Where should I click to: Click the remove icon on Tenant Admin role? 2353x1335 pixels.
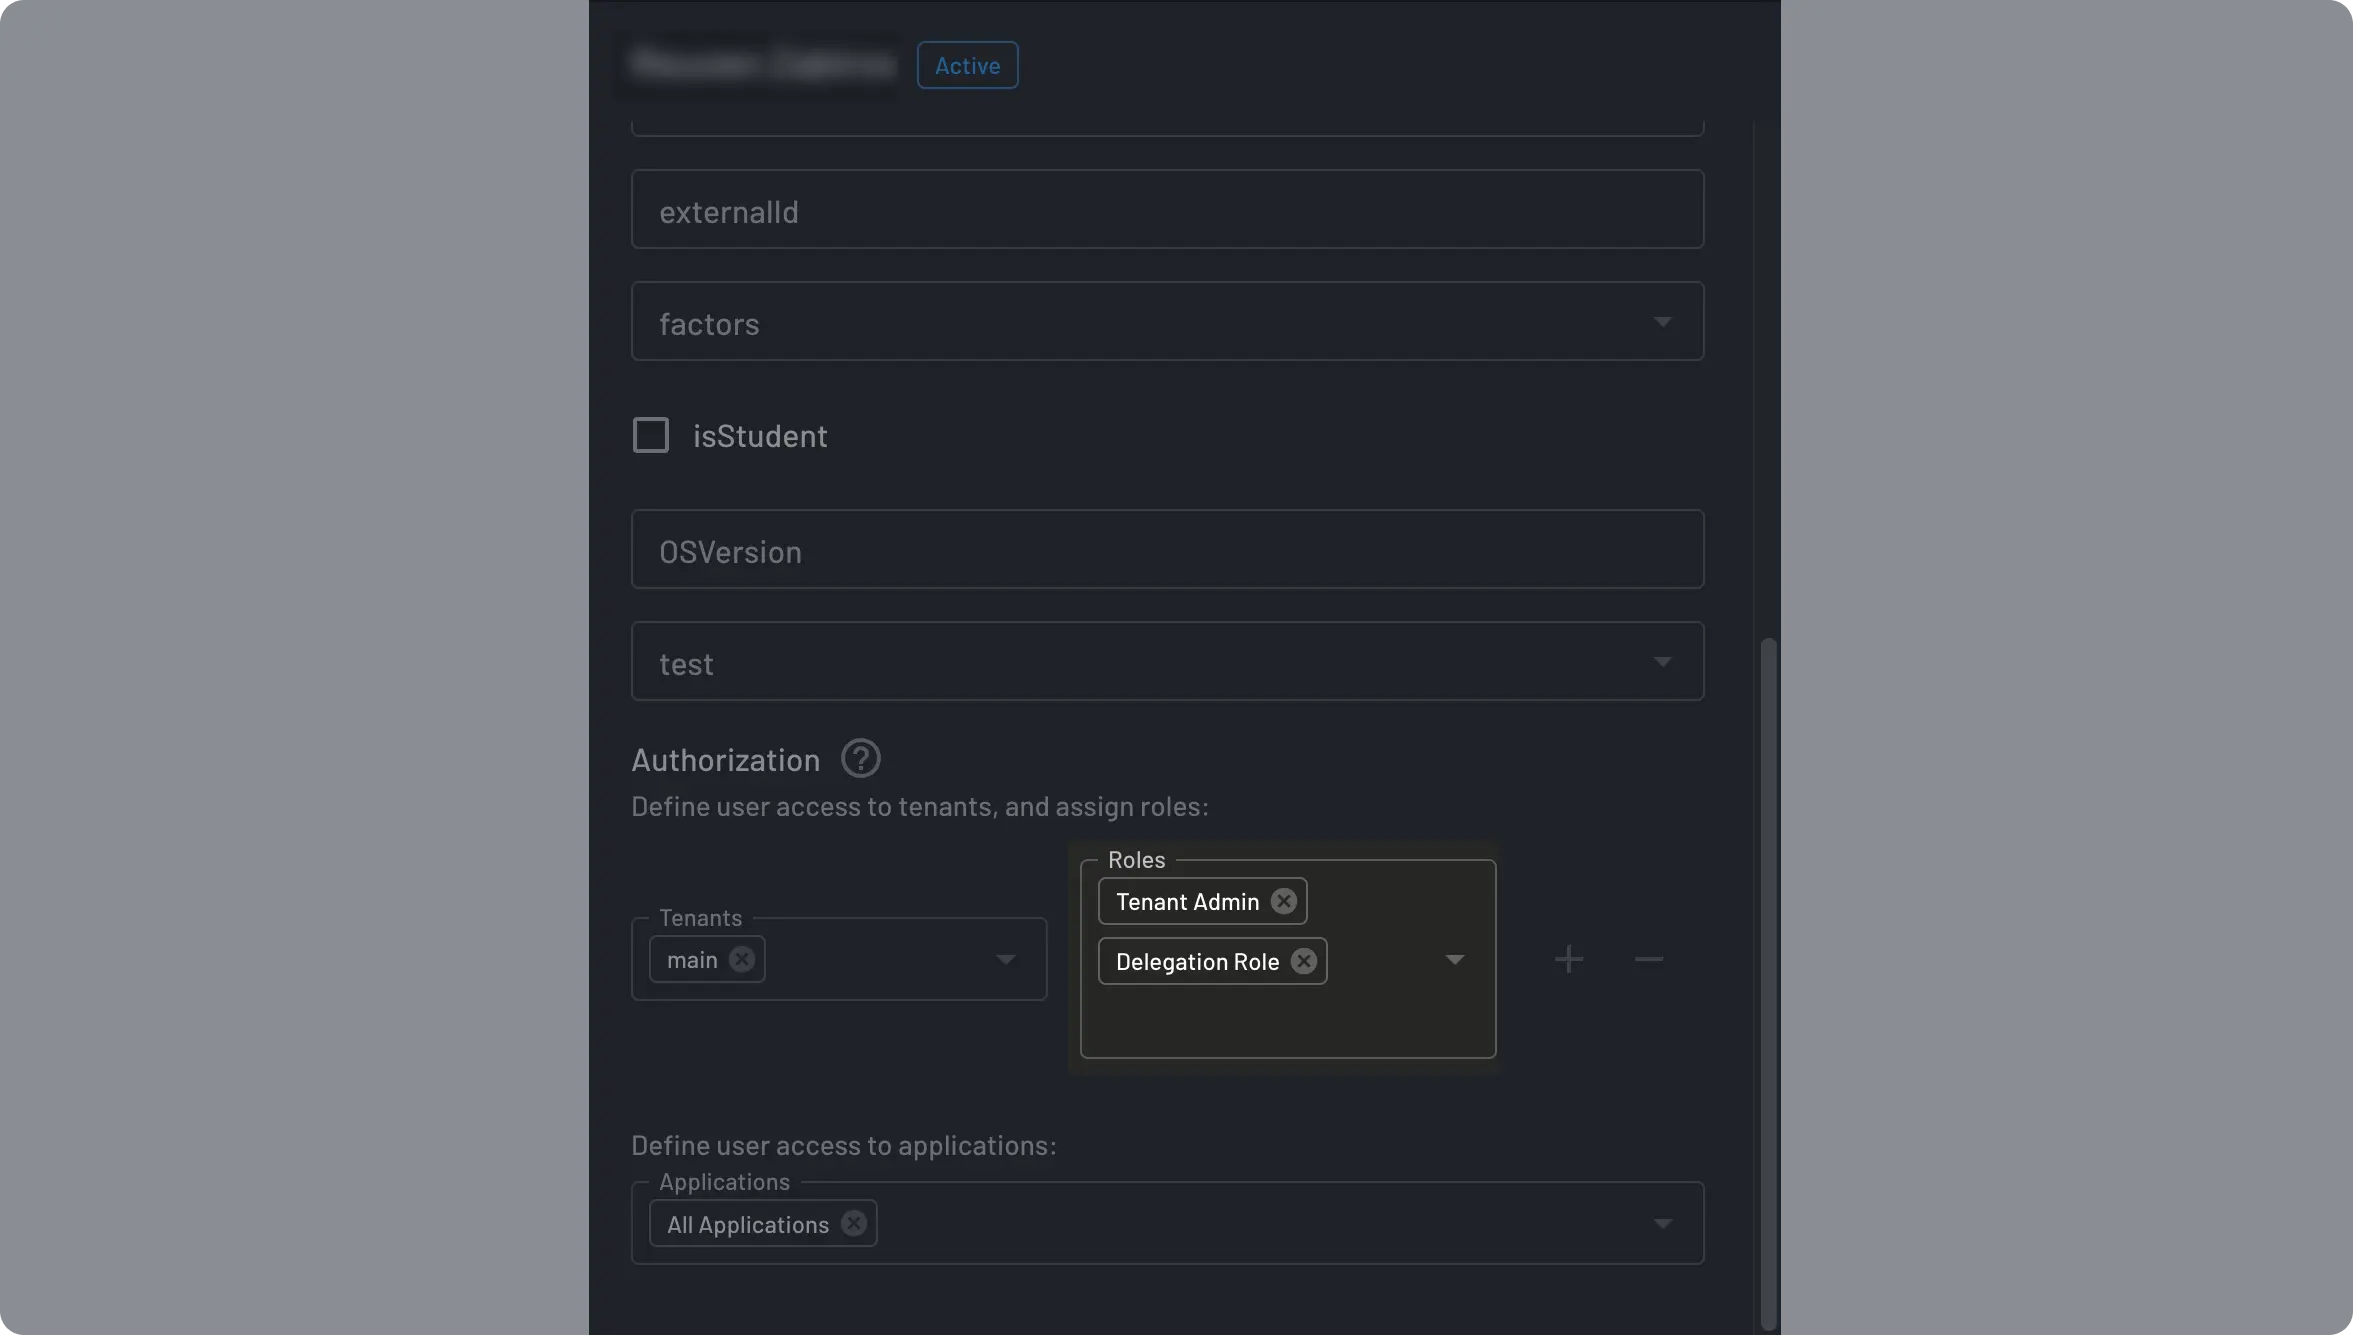point(1283,900)
